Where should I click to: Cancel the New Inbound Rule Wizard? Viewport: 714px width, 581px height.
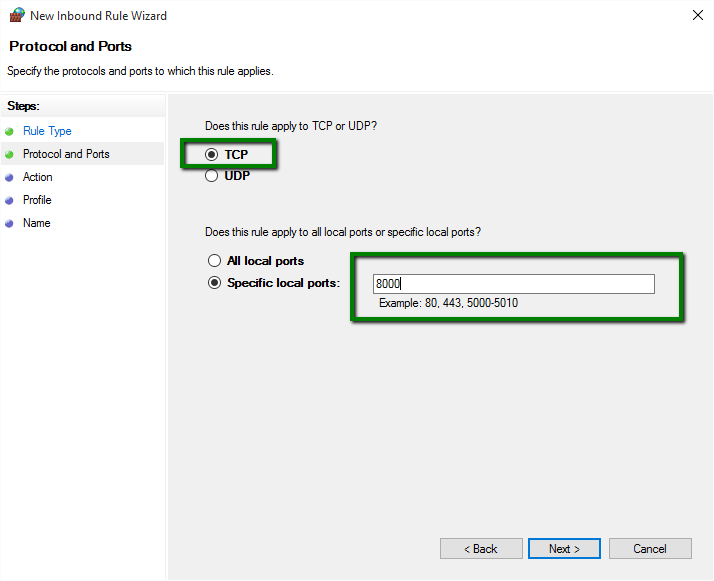click(650, 549)
